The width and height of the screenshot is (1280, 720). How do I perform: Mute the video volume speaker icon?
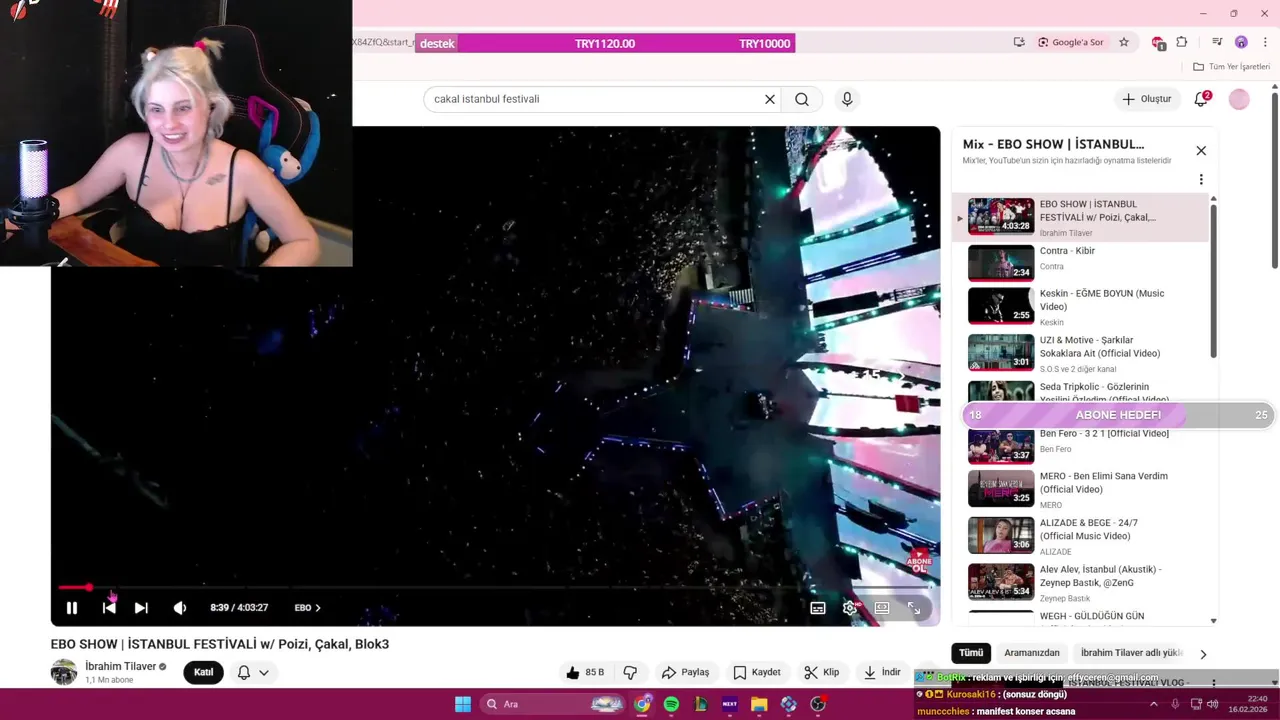point(180,607)
